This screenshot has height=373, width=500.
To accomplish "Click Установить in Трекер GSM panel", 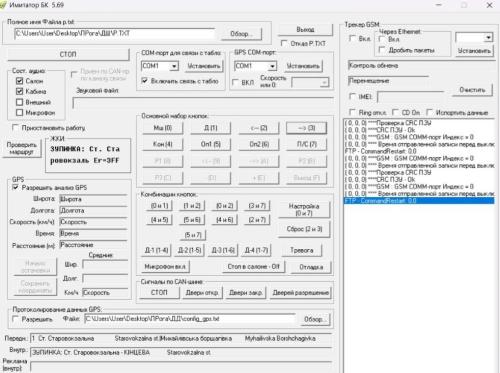I will tap(474, 51).
